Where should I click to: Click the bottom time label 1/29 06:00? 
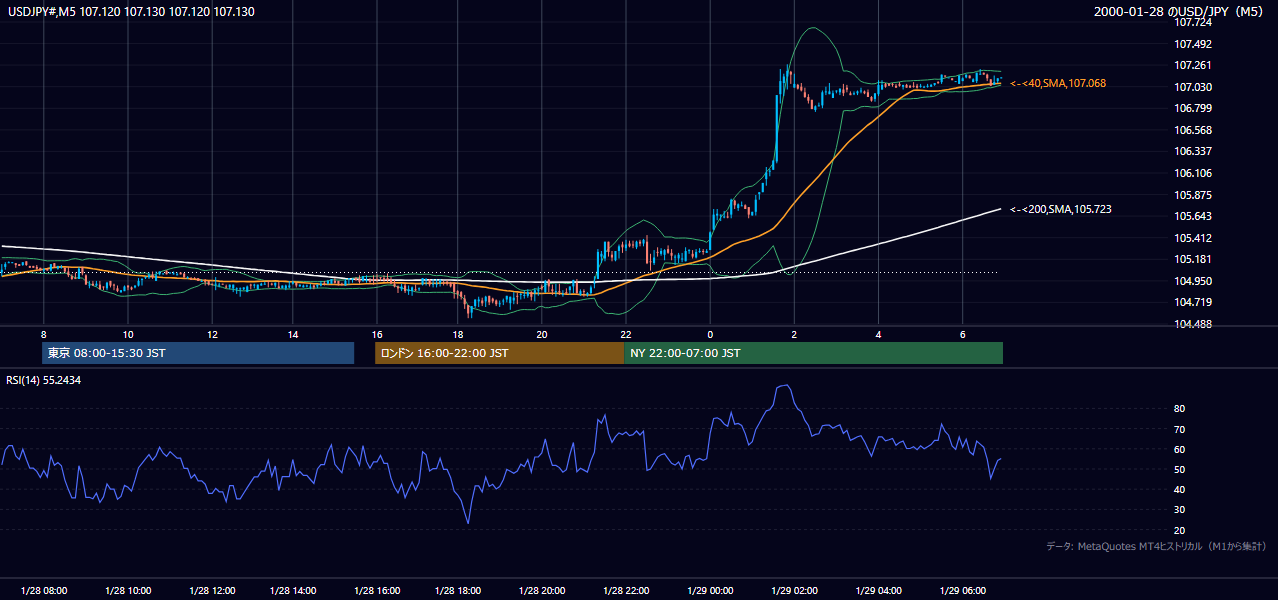coord(962,591)
